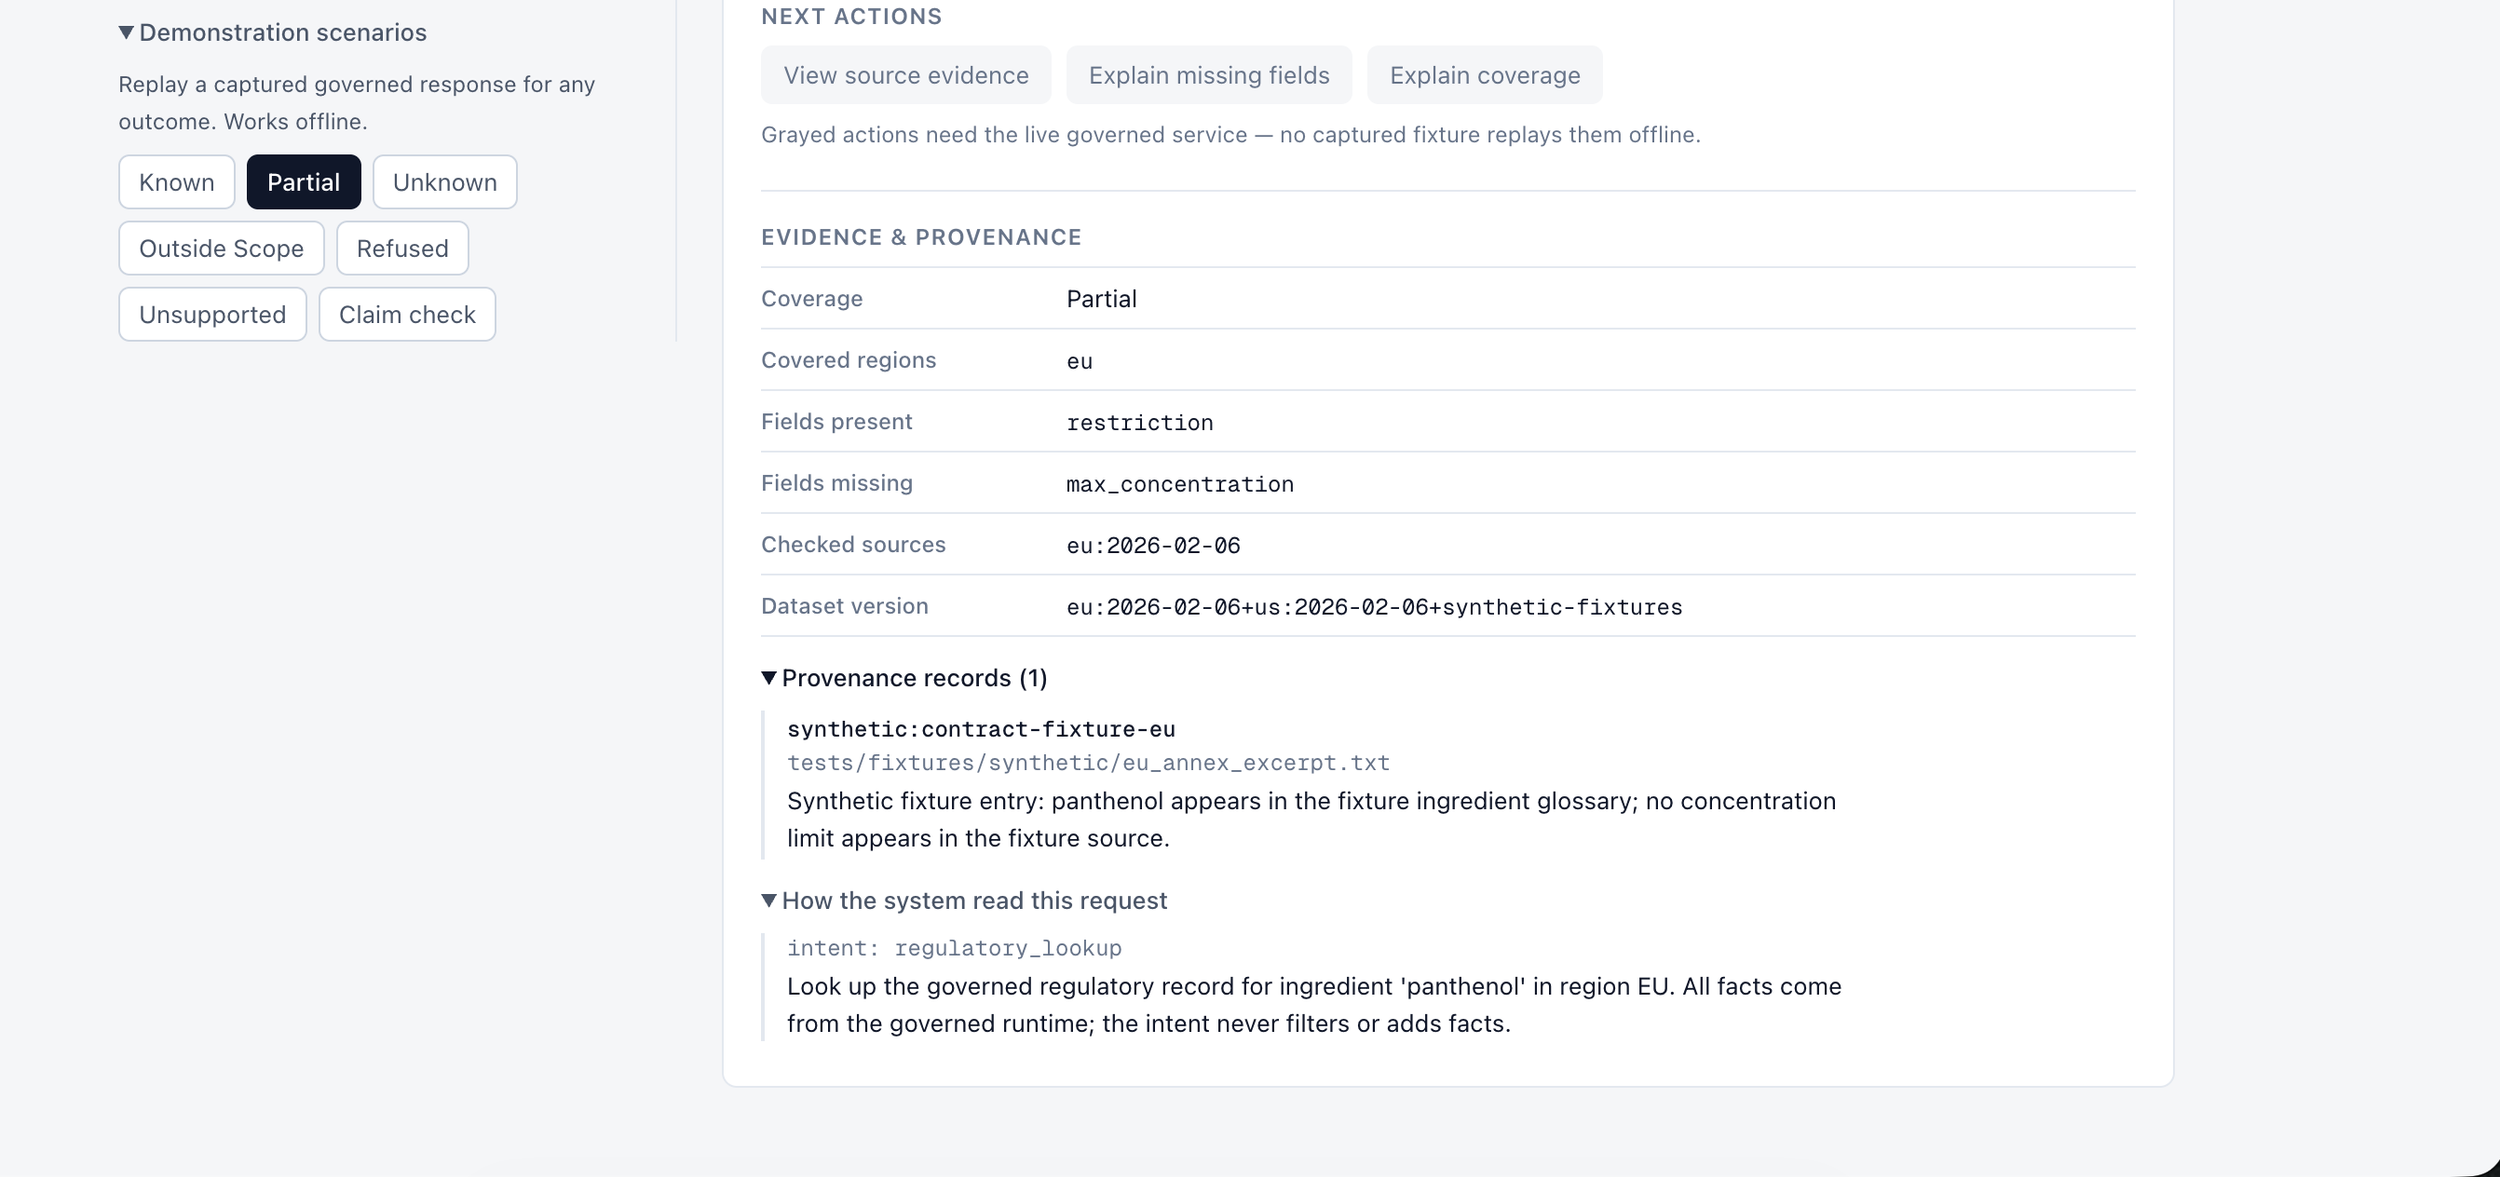The height and width of the screenshot is (1177, 2500).
Task: Replay the Refused scenario
Action: [403, 248]
